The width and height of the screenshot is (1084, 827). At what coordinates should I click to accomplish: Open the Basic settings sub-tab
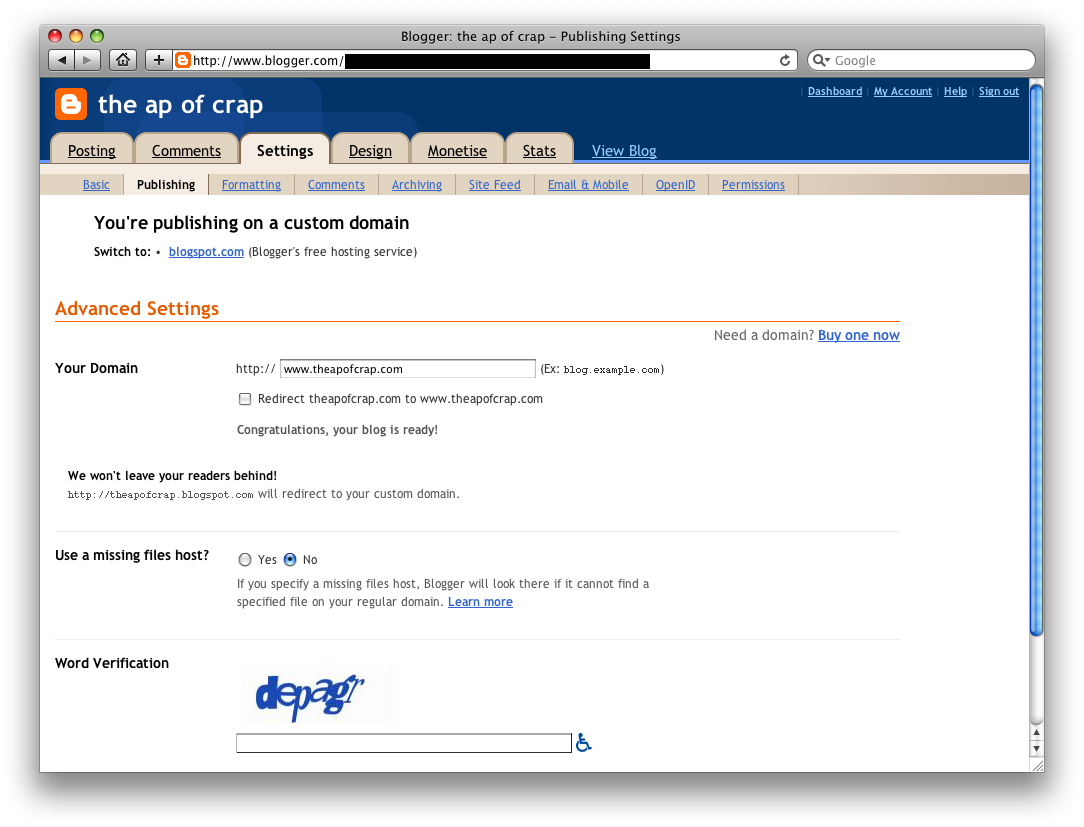pyautogui.click(x=96, y=185)
